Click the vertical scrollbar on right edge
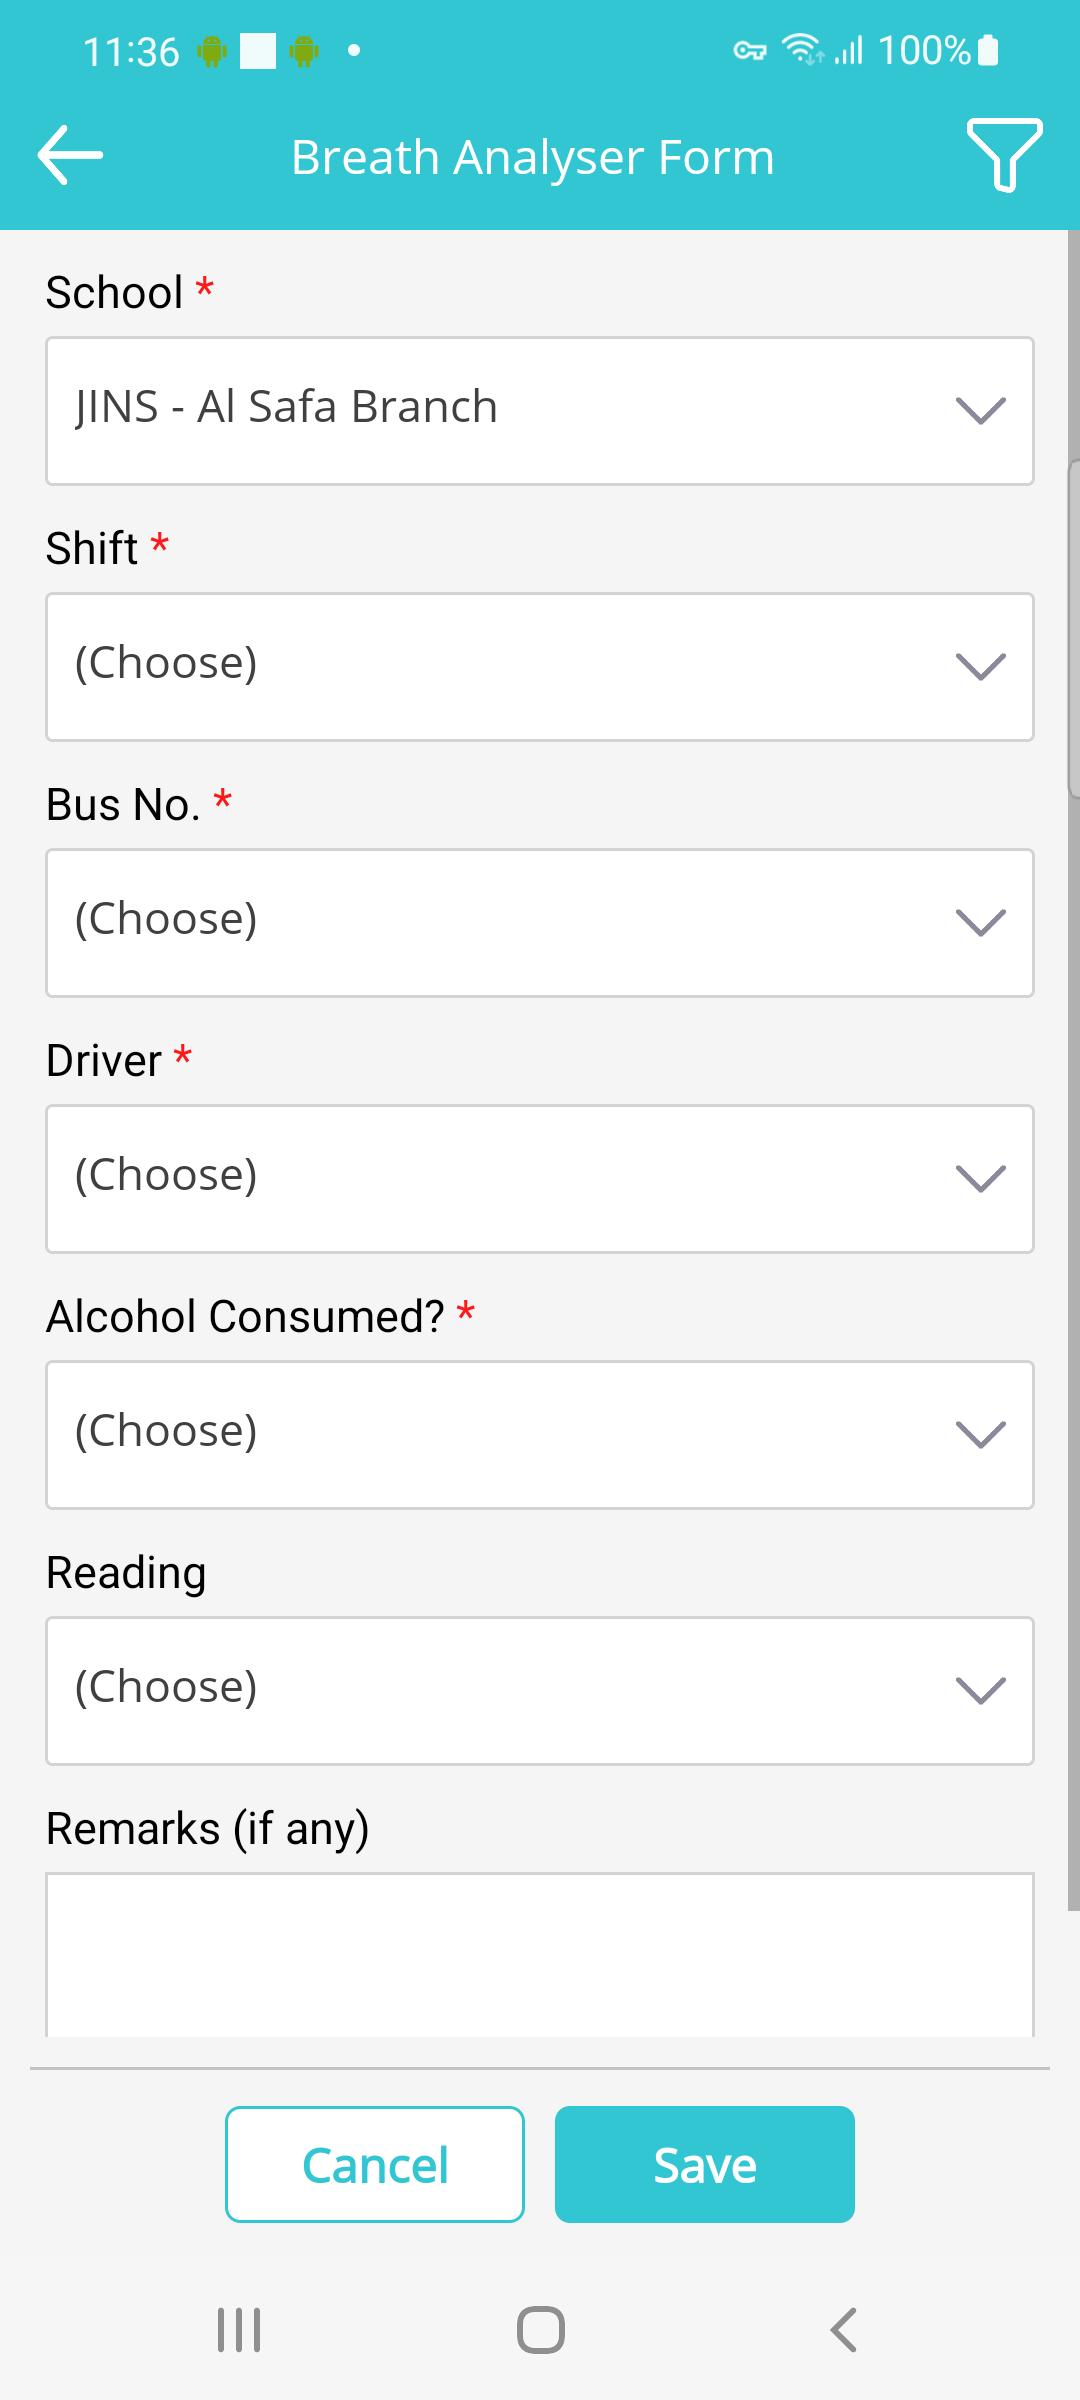 (1074, 1070)
